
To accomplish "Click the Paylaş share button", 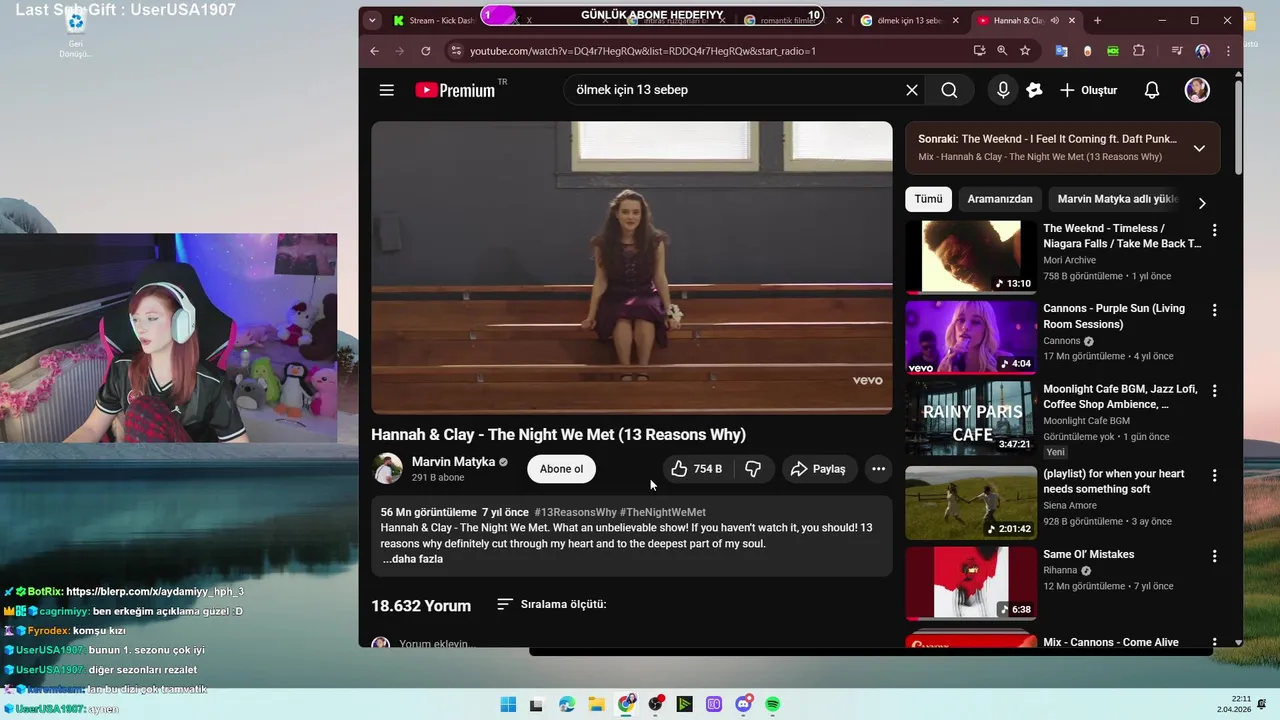I will [819, 469].
